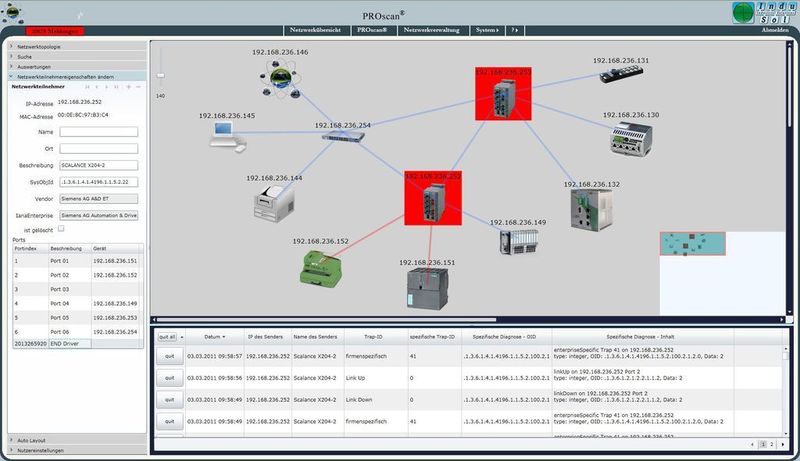The image size is (800, 461).
Task: Open the Netzwerkübersicht menu
Action: pyautogui.click(x=315, y=30)
